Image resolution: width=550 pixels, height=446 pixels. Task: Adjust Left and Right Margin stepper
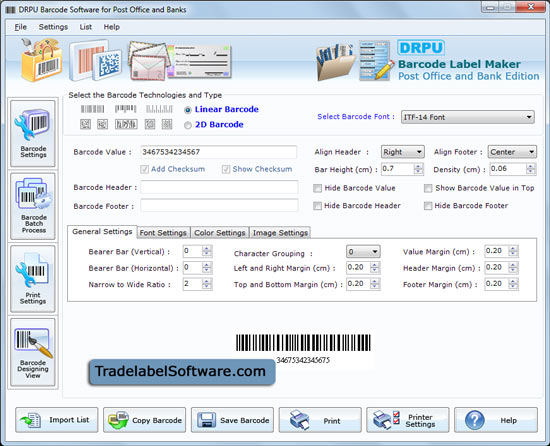click(375, 268)
